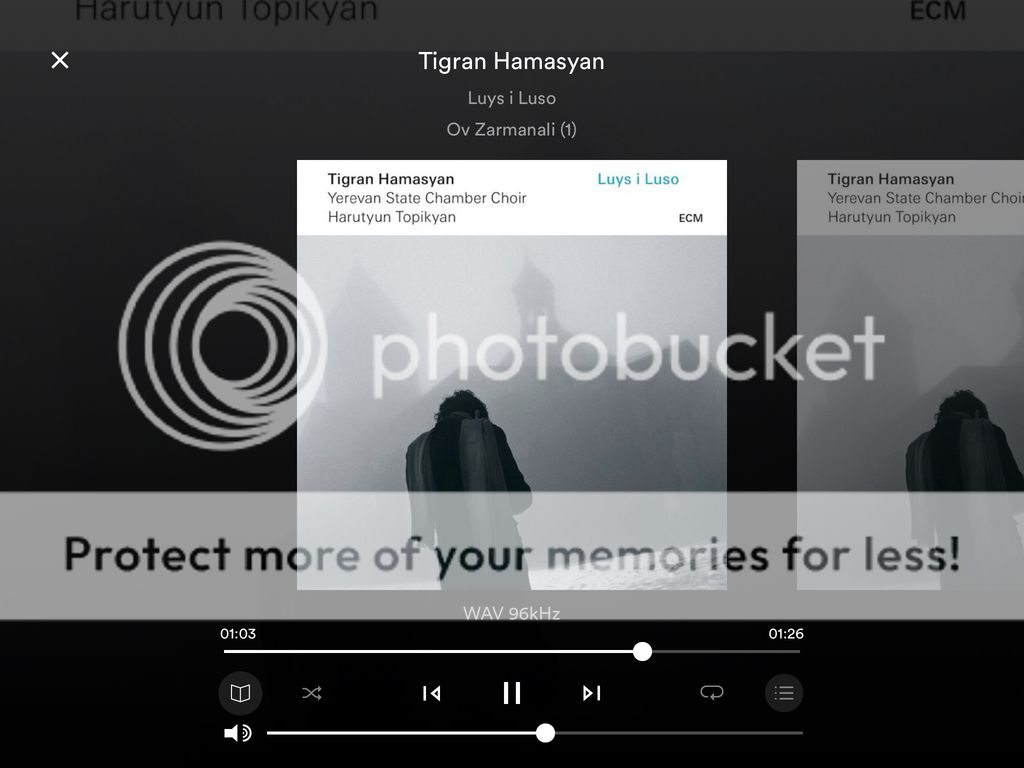
Task: Open the play queue list
Action: (x=784, y=693)
